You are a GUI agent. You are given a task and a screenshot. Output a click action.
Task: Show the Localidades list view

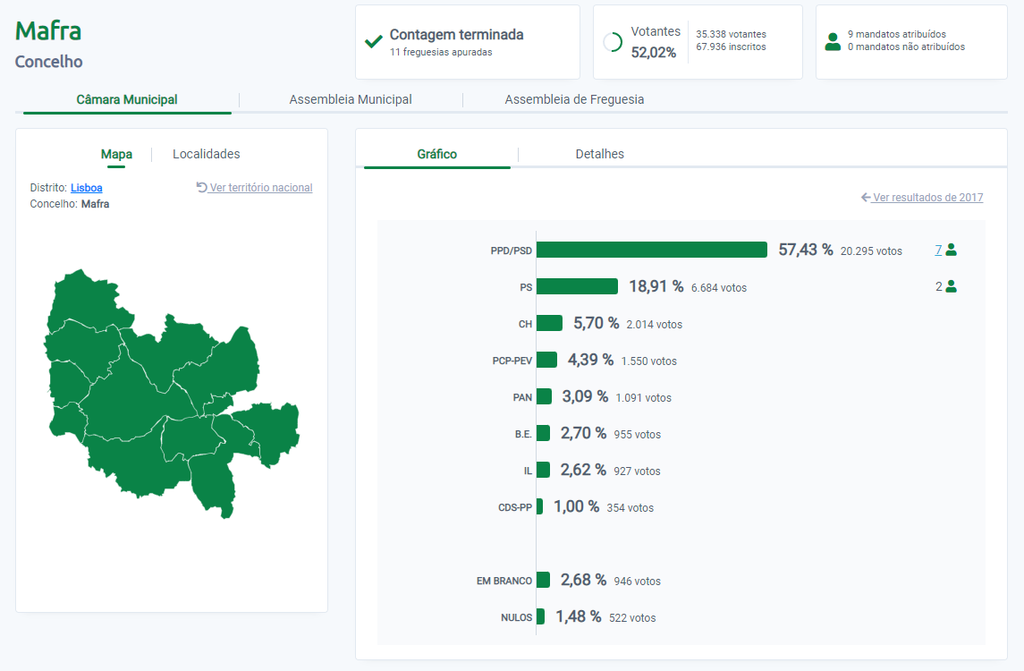206,154
